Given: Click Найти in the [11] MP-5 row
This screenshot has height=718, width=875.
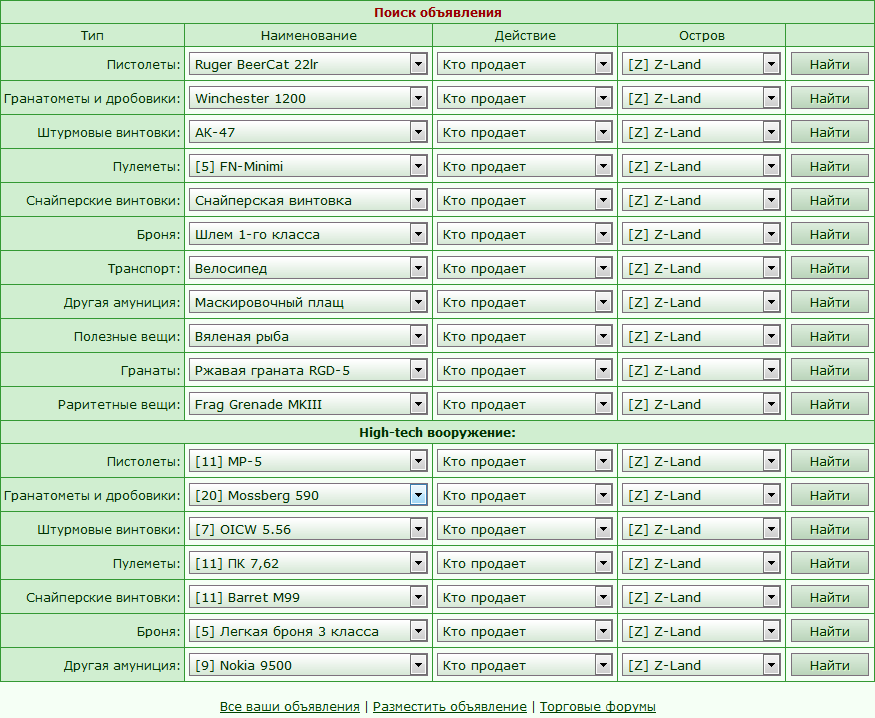Looking at the screenshot, I should [x=829, y=462].
